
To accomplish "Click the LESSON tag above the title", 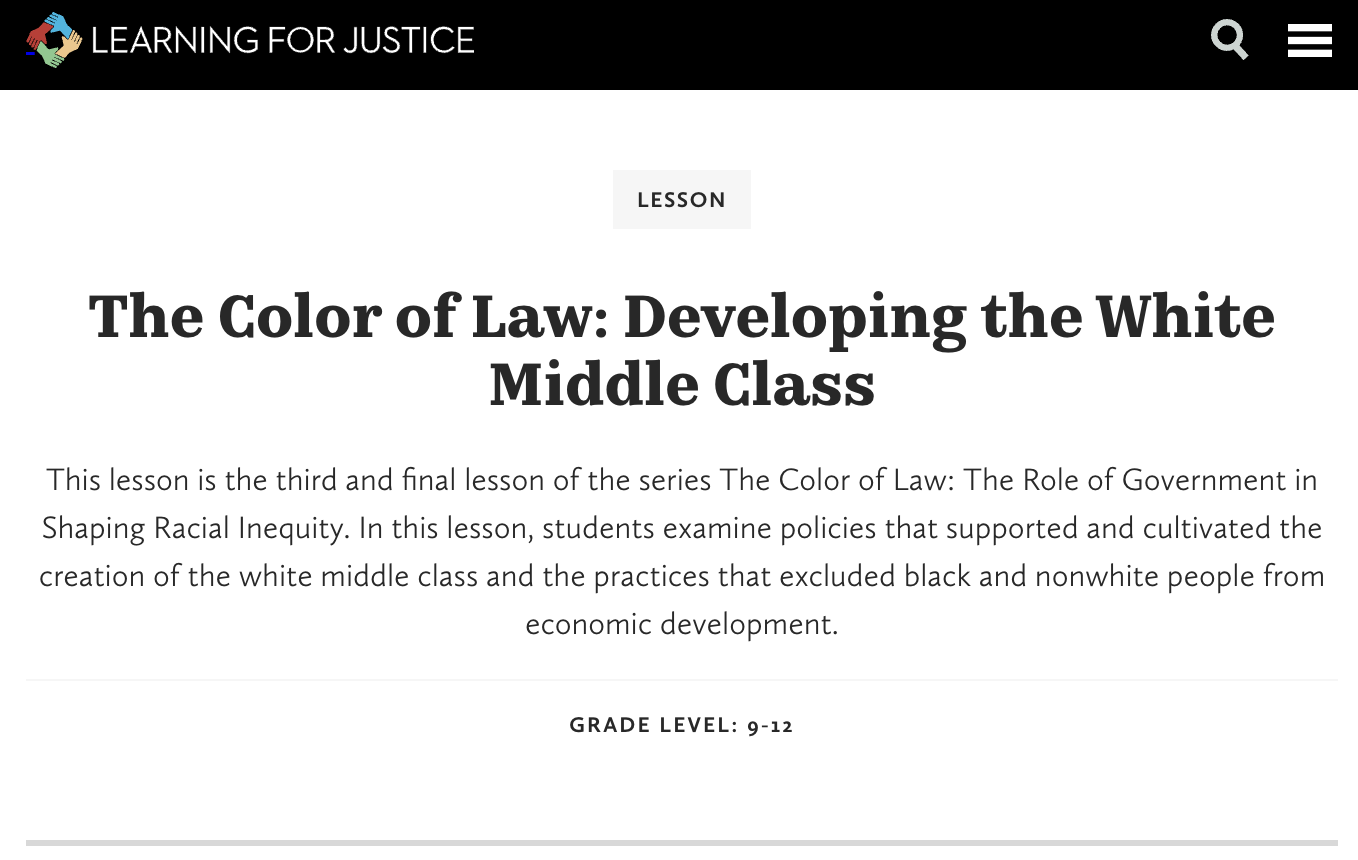I will pyautogui.click(x=681, y=199).
